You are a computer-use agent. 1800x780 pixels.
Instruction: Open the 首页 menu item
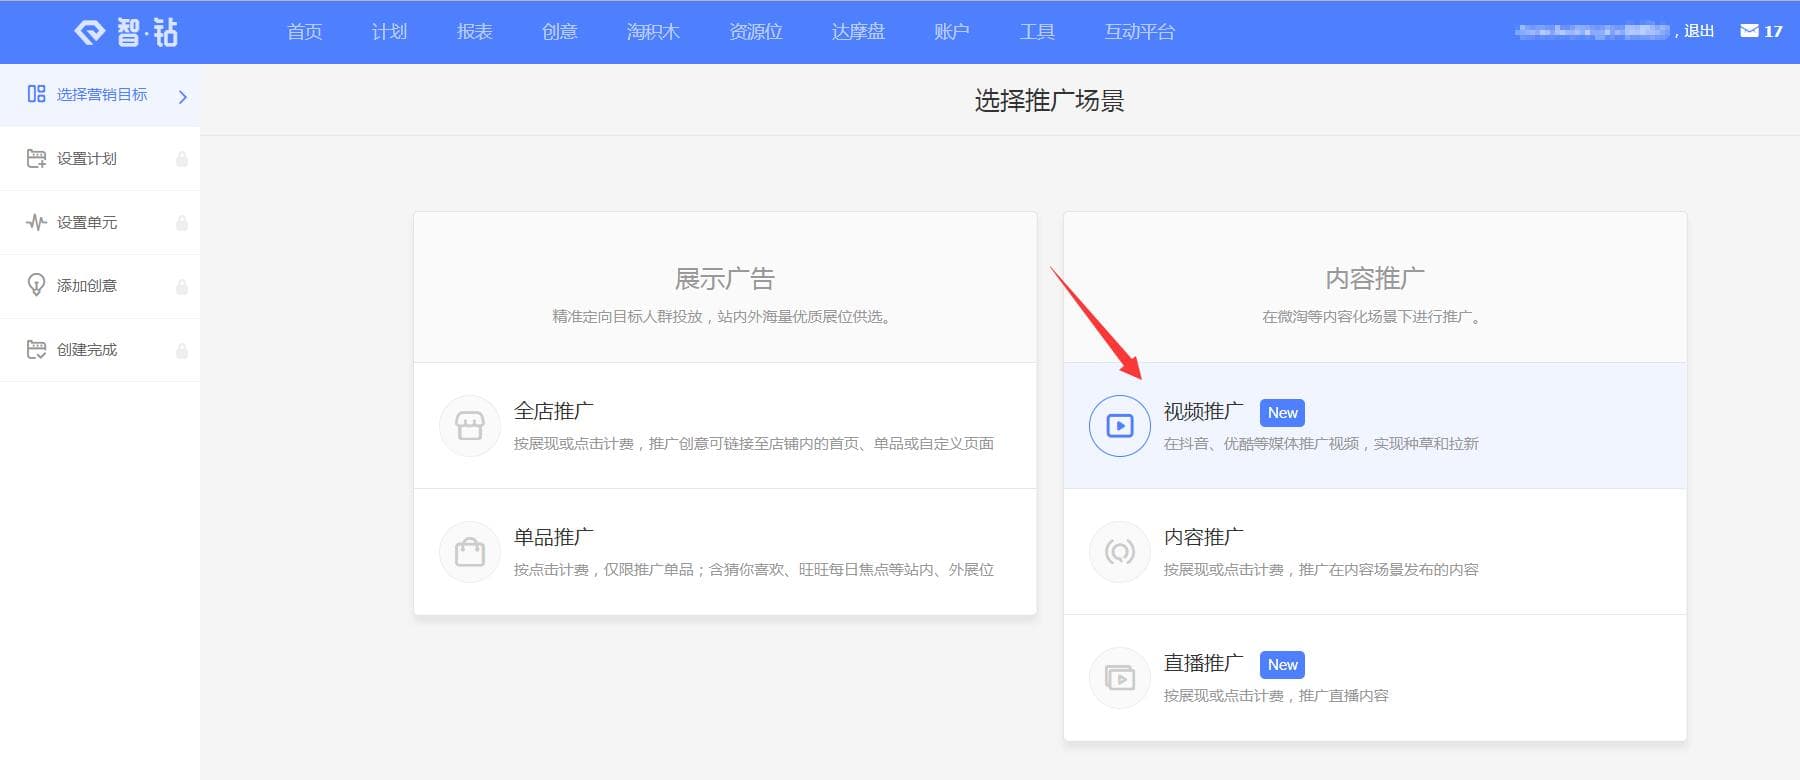pos(304,32)
